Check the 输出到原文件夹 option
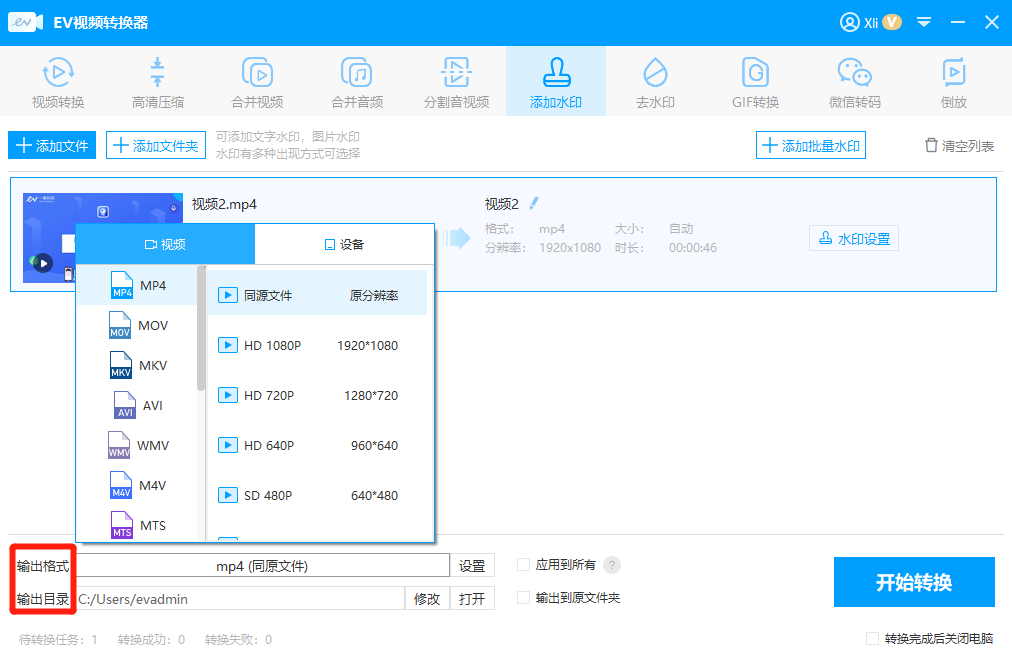The image size is (1012, 656). 524,597
